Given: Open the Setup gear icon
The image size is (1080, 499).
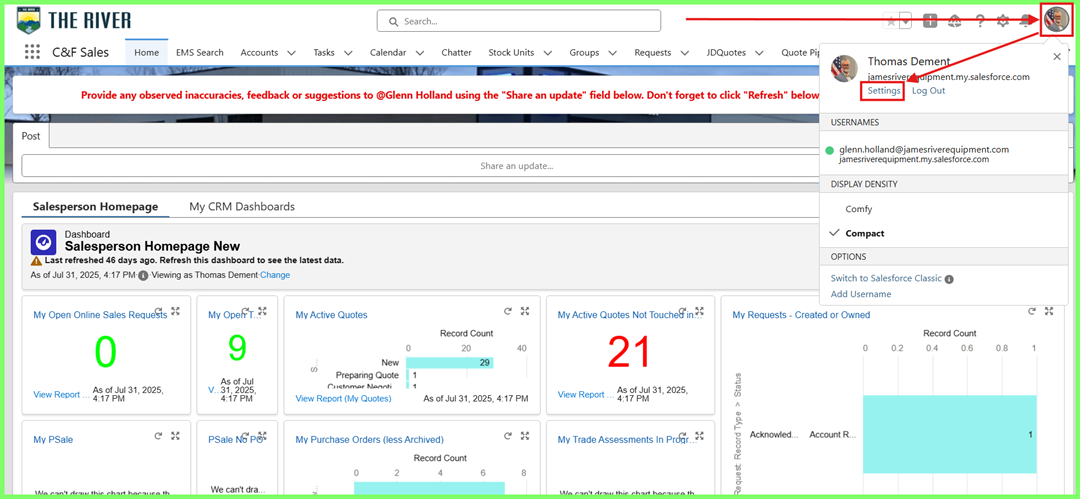Looking at the screenshot, I should (x=1003, y=21).
